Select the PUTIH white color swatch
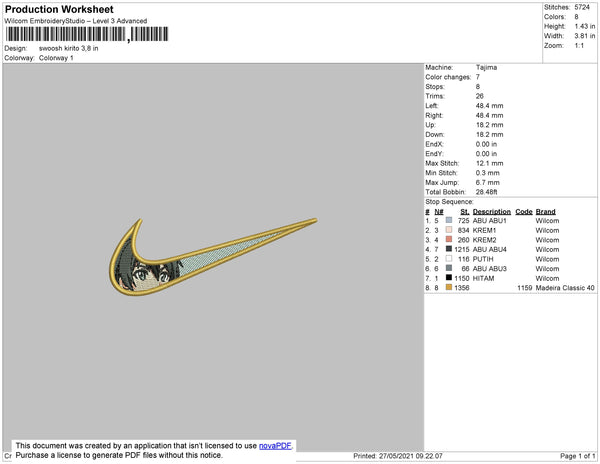 449,259
